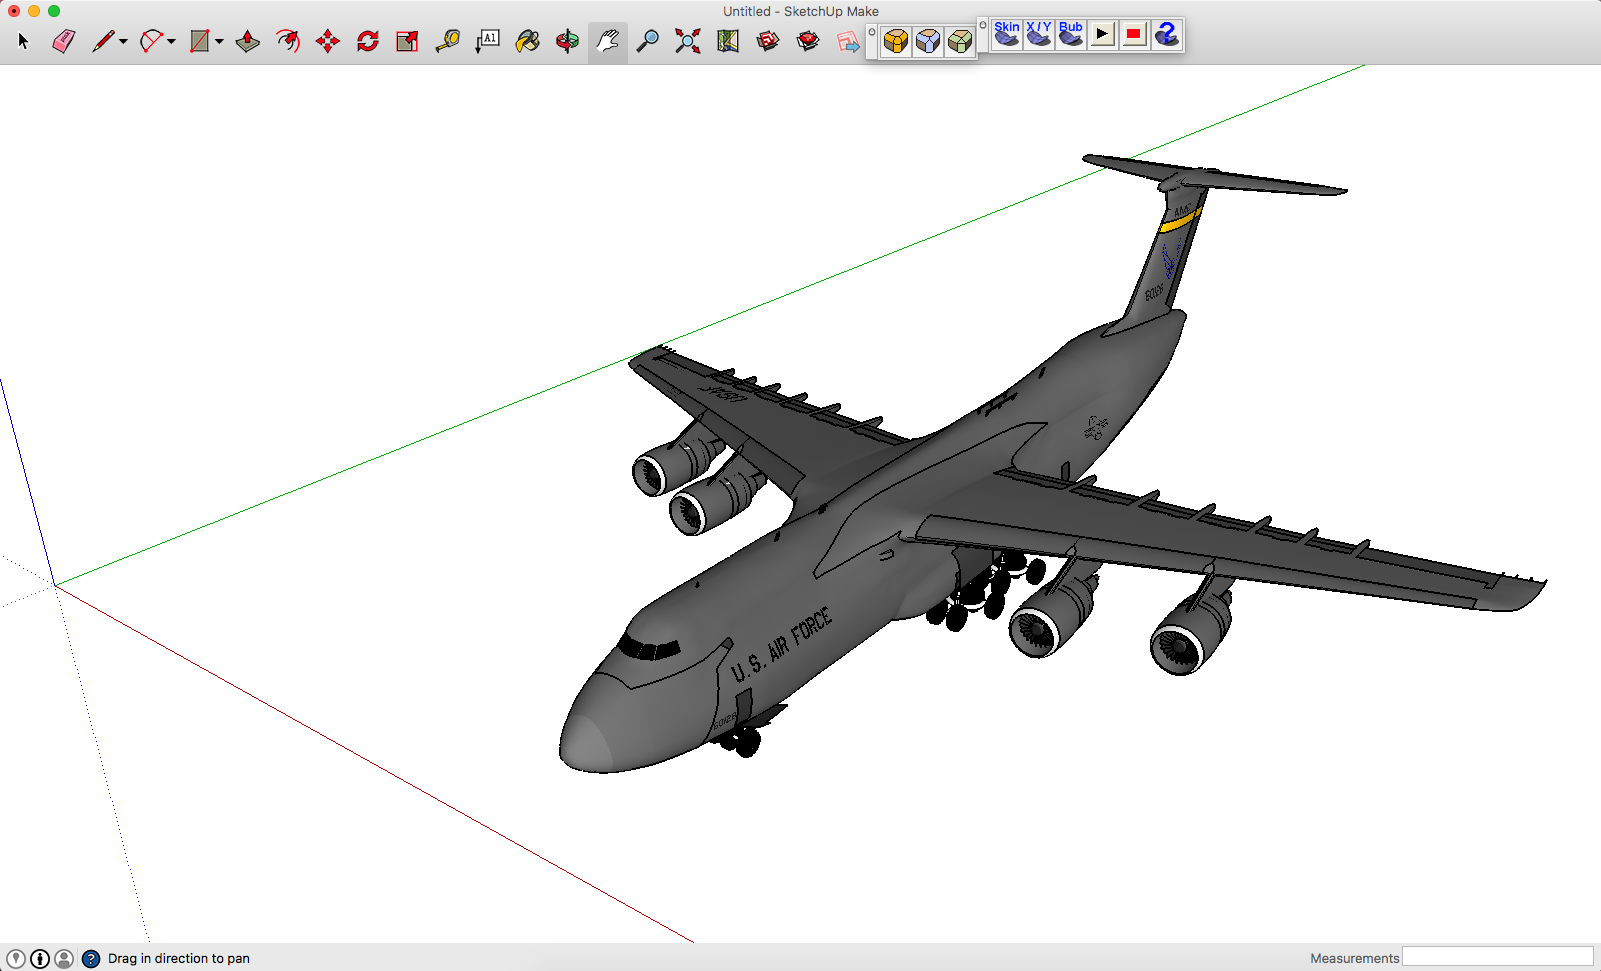Click the Skin soap-bubble tool

[x=1007, y=34]
